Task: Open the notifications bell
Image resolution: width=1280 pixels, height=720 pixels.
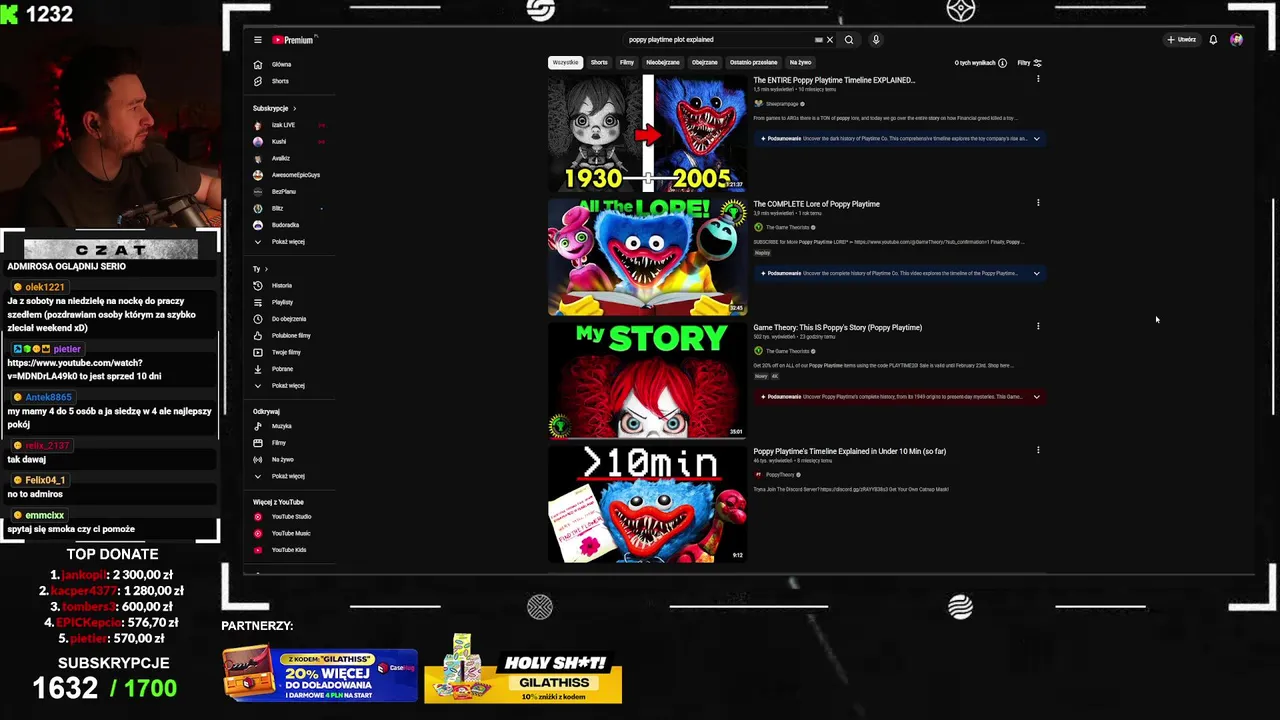Action: pos(1213,40)
